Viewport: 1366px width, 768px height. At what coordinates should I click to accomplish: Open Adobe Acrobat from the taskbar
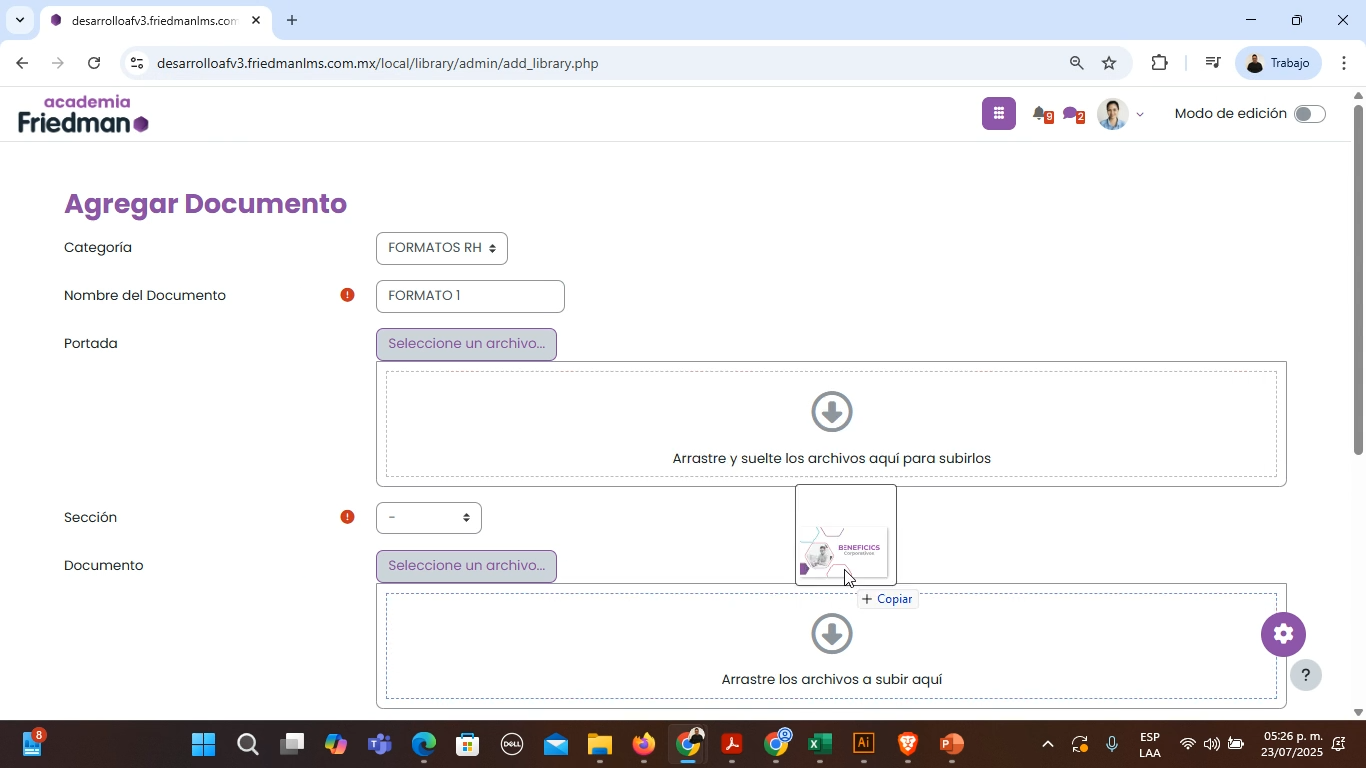coord(731,744)
